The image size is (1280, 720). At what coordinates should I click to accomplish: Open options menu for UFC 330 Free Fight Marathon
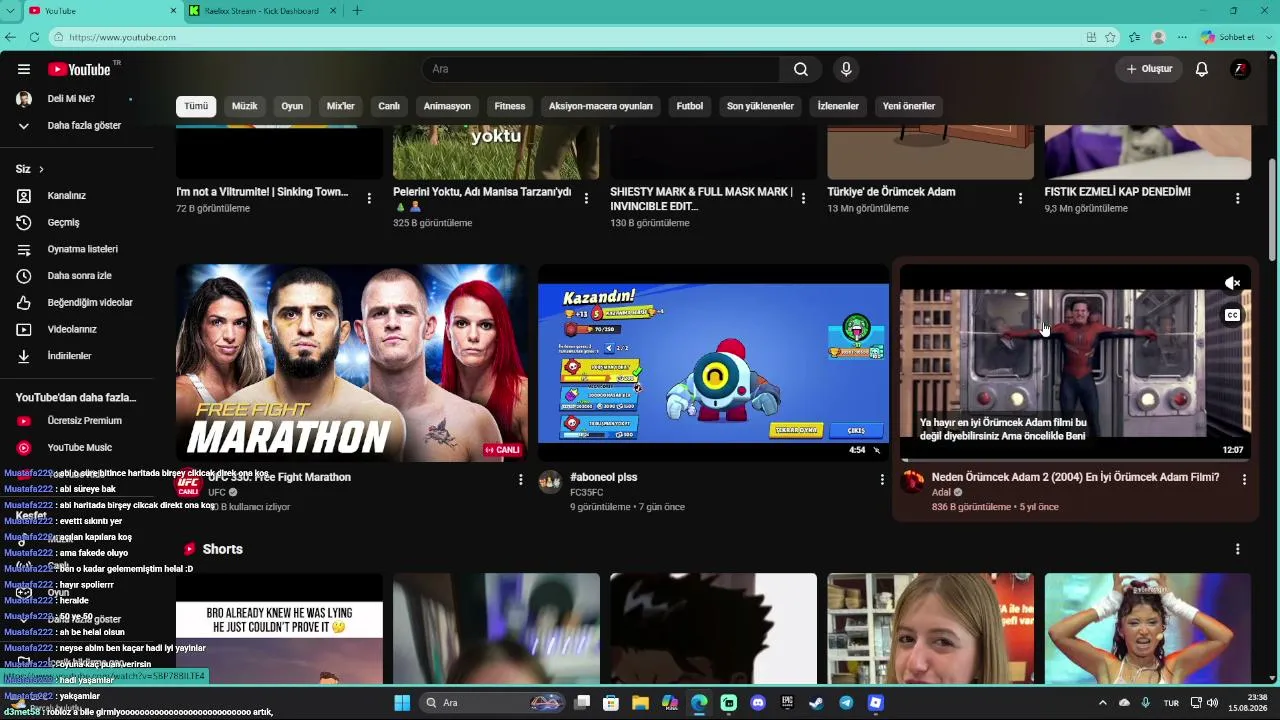(520, 480)
